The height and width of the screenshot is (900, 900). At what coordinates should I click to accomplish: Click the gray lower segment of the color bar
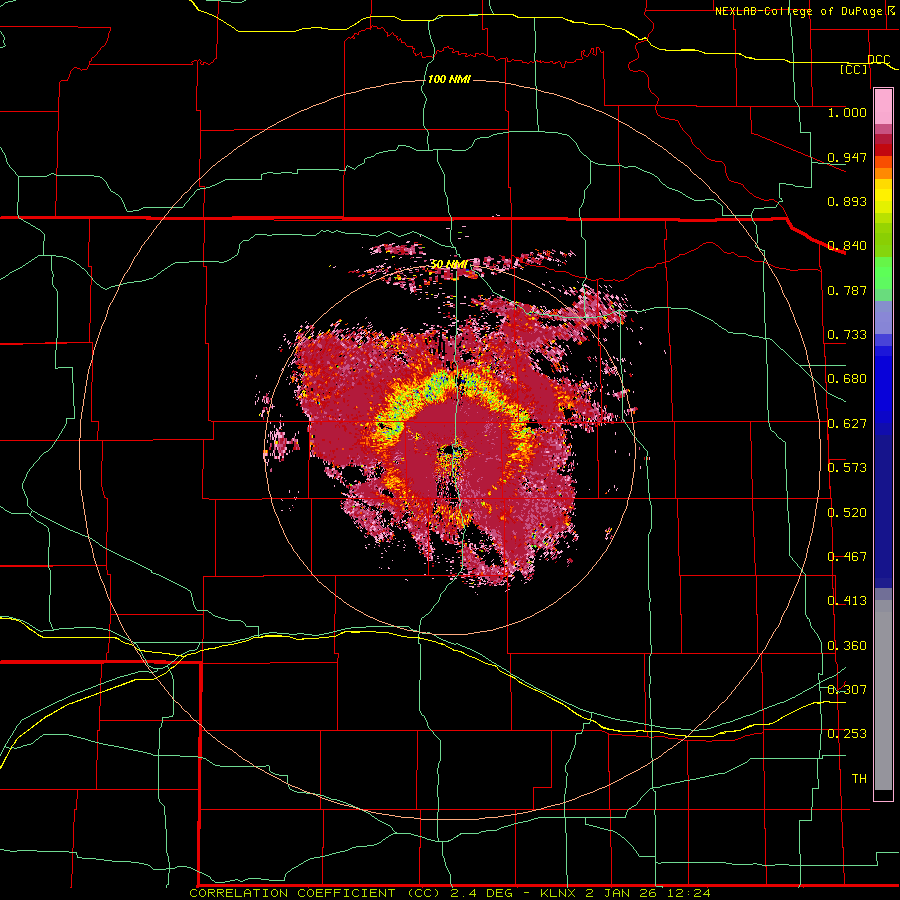click(883, 695)
